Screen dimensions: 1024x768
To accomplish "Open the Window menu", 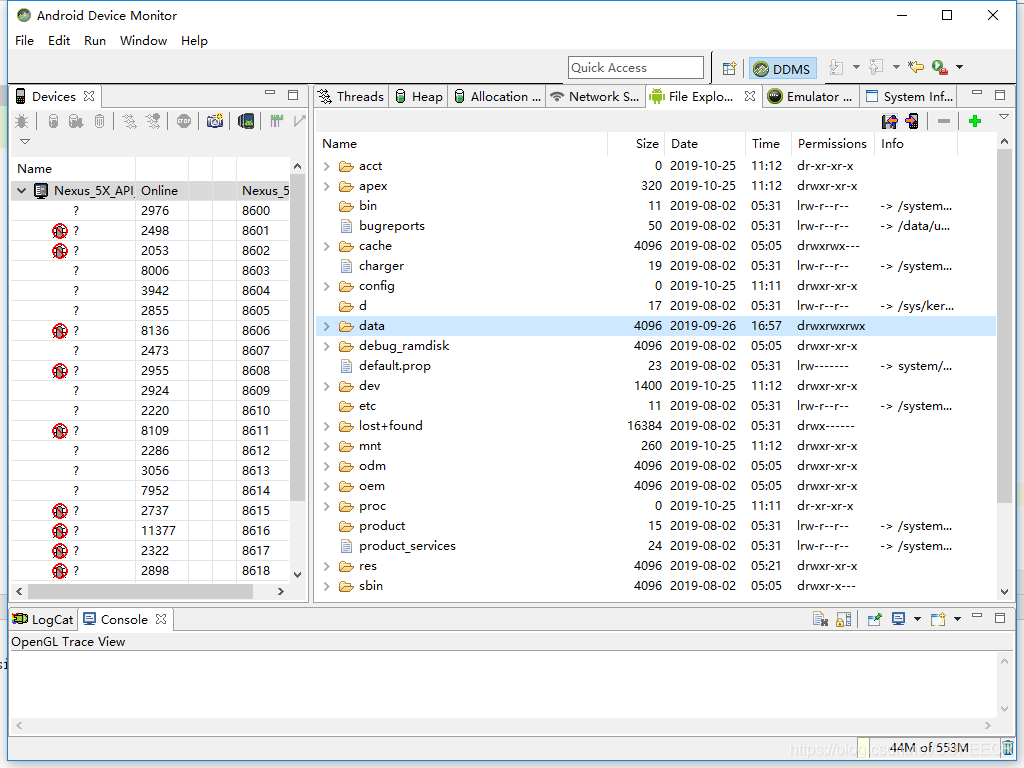I will pyautogui.click(x=143, y=40).
